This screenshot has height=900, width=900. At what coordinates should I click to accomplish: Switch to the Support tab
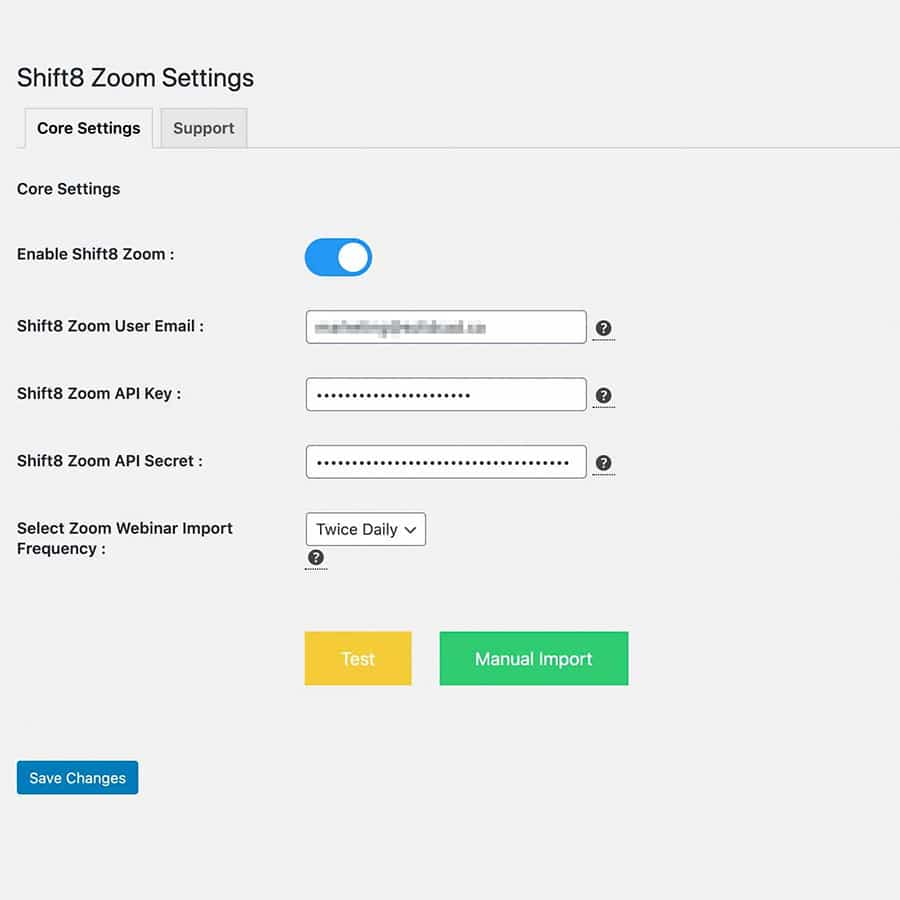(203, 128)
